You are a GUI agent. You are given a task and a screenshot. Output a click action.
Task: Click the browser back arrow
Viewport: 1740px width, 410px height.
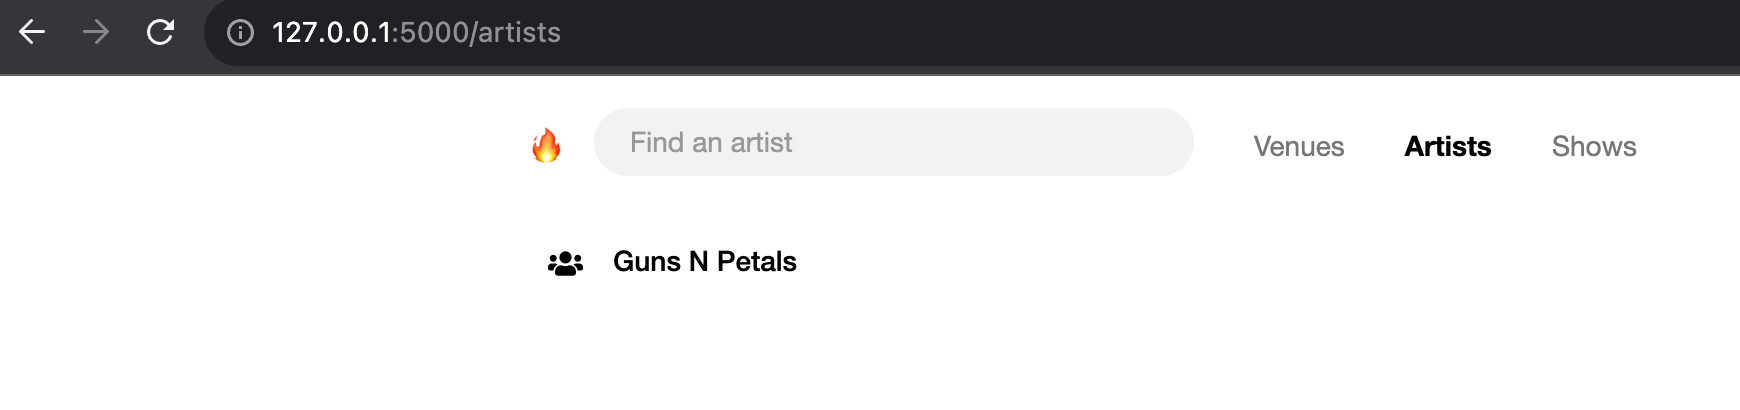pos(32,32)
